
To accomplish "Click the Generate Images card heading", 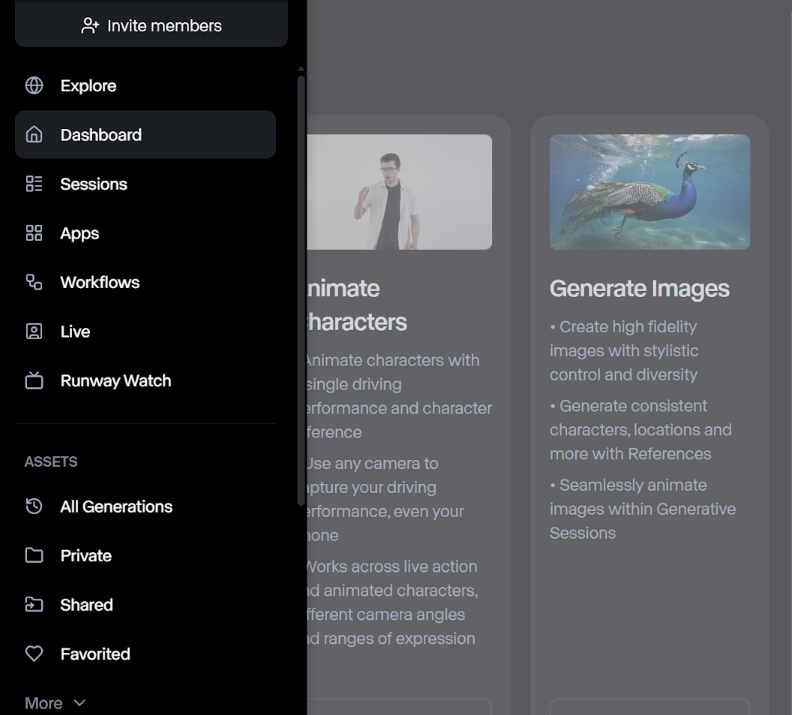I will click(639, 289).
